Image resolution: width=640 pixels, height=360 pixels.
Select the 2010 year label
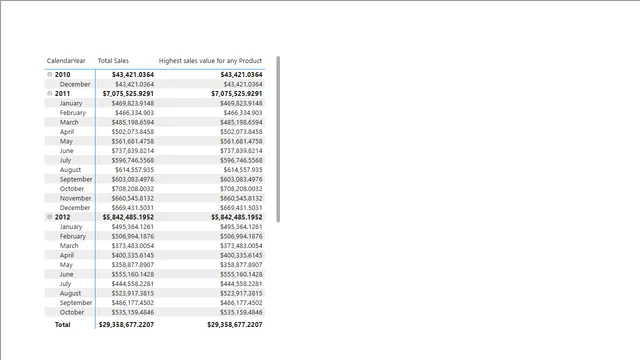click(x=62, y=75)
